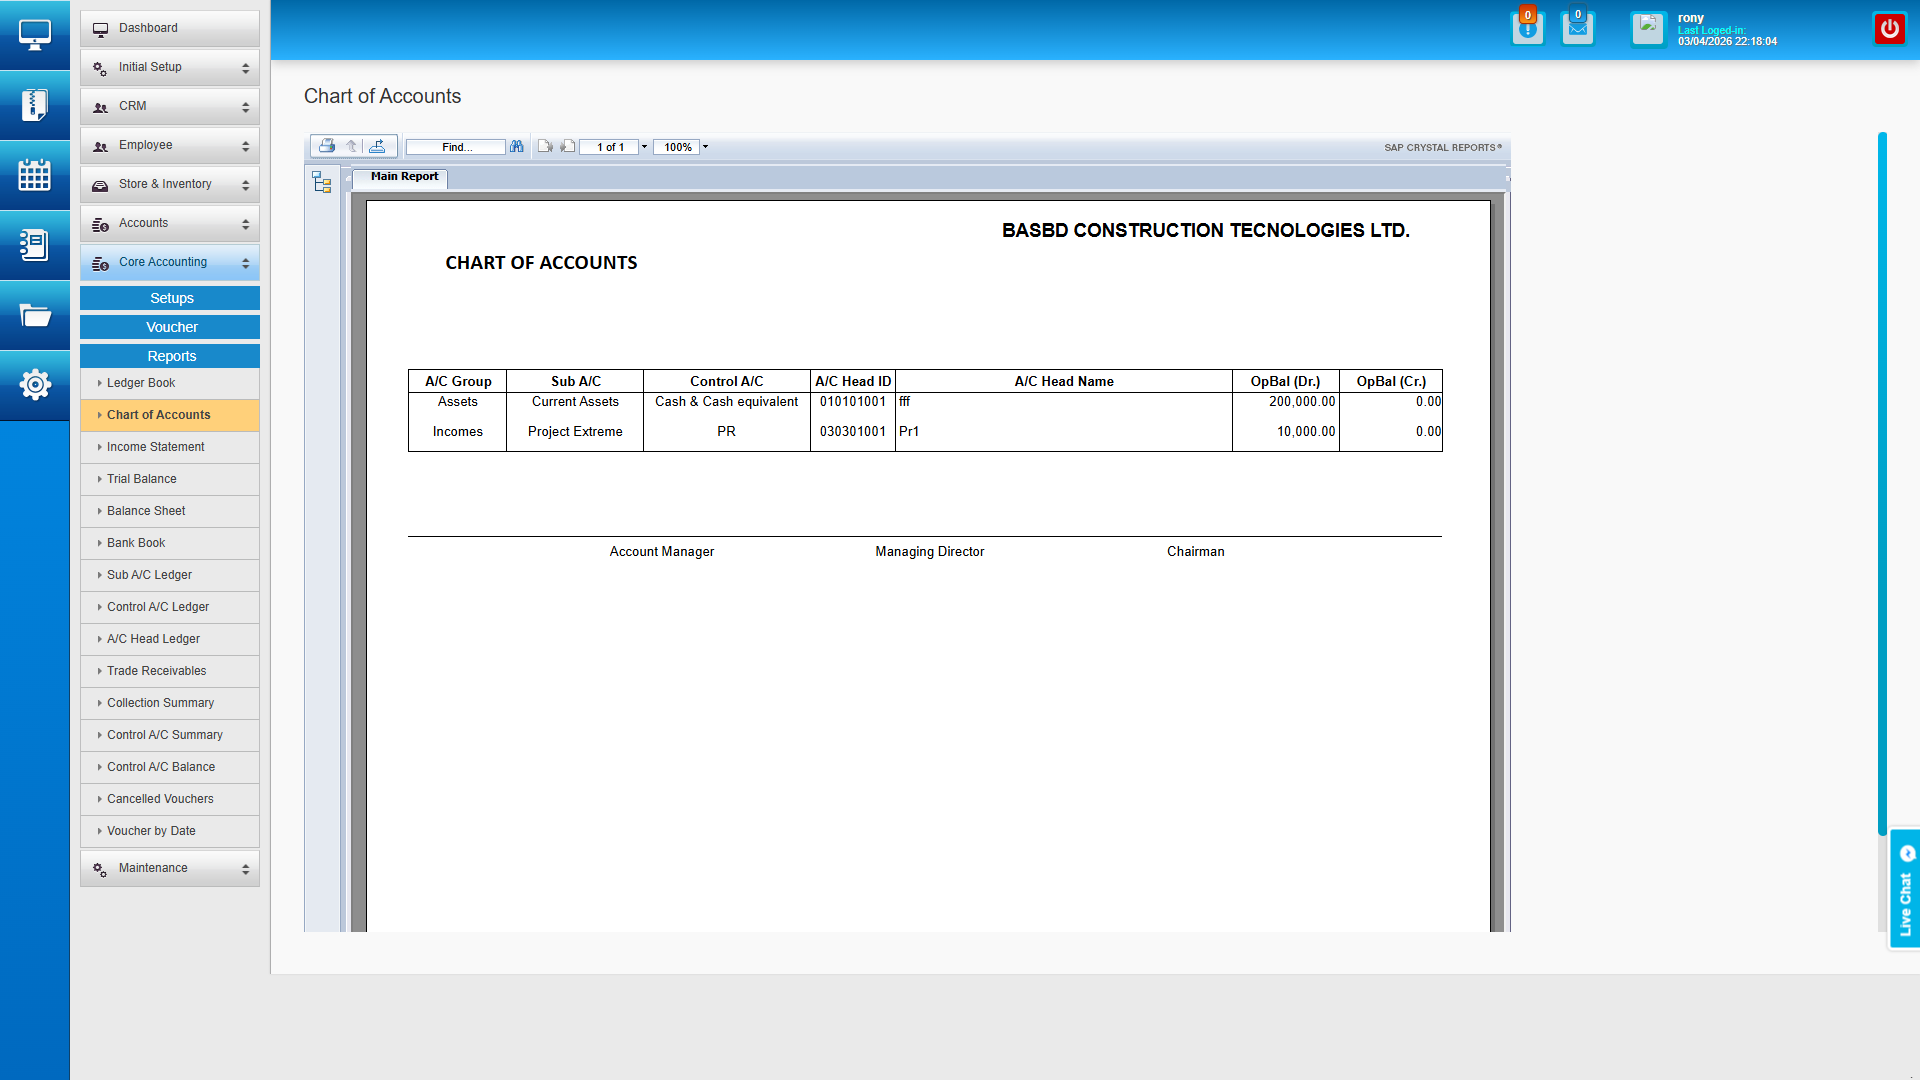Select the Main Report tab
Viewport: 1920px width, 1080px height.
(404, 177)
